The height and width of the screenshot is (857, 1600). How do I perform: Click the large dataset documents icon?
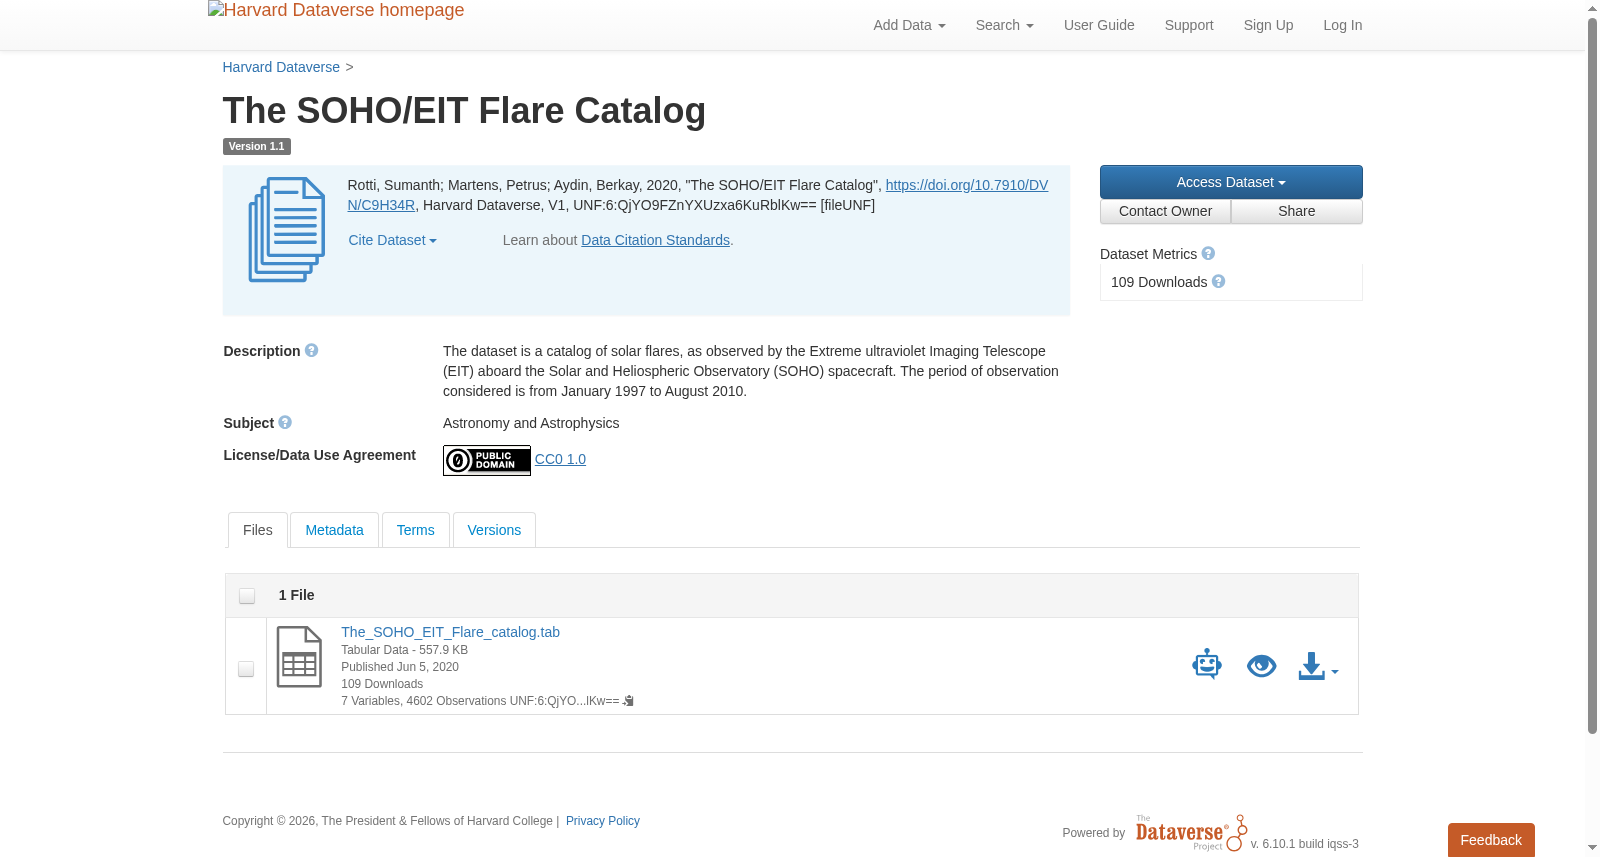pyautogui.click(x=287, y=229)
